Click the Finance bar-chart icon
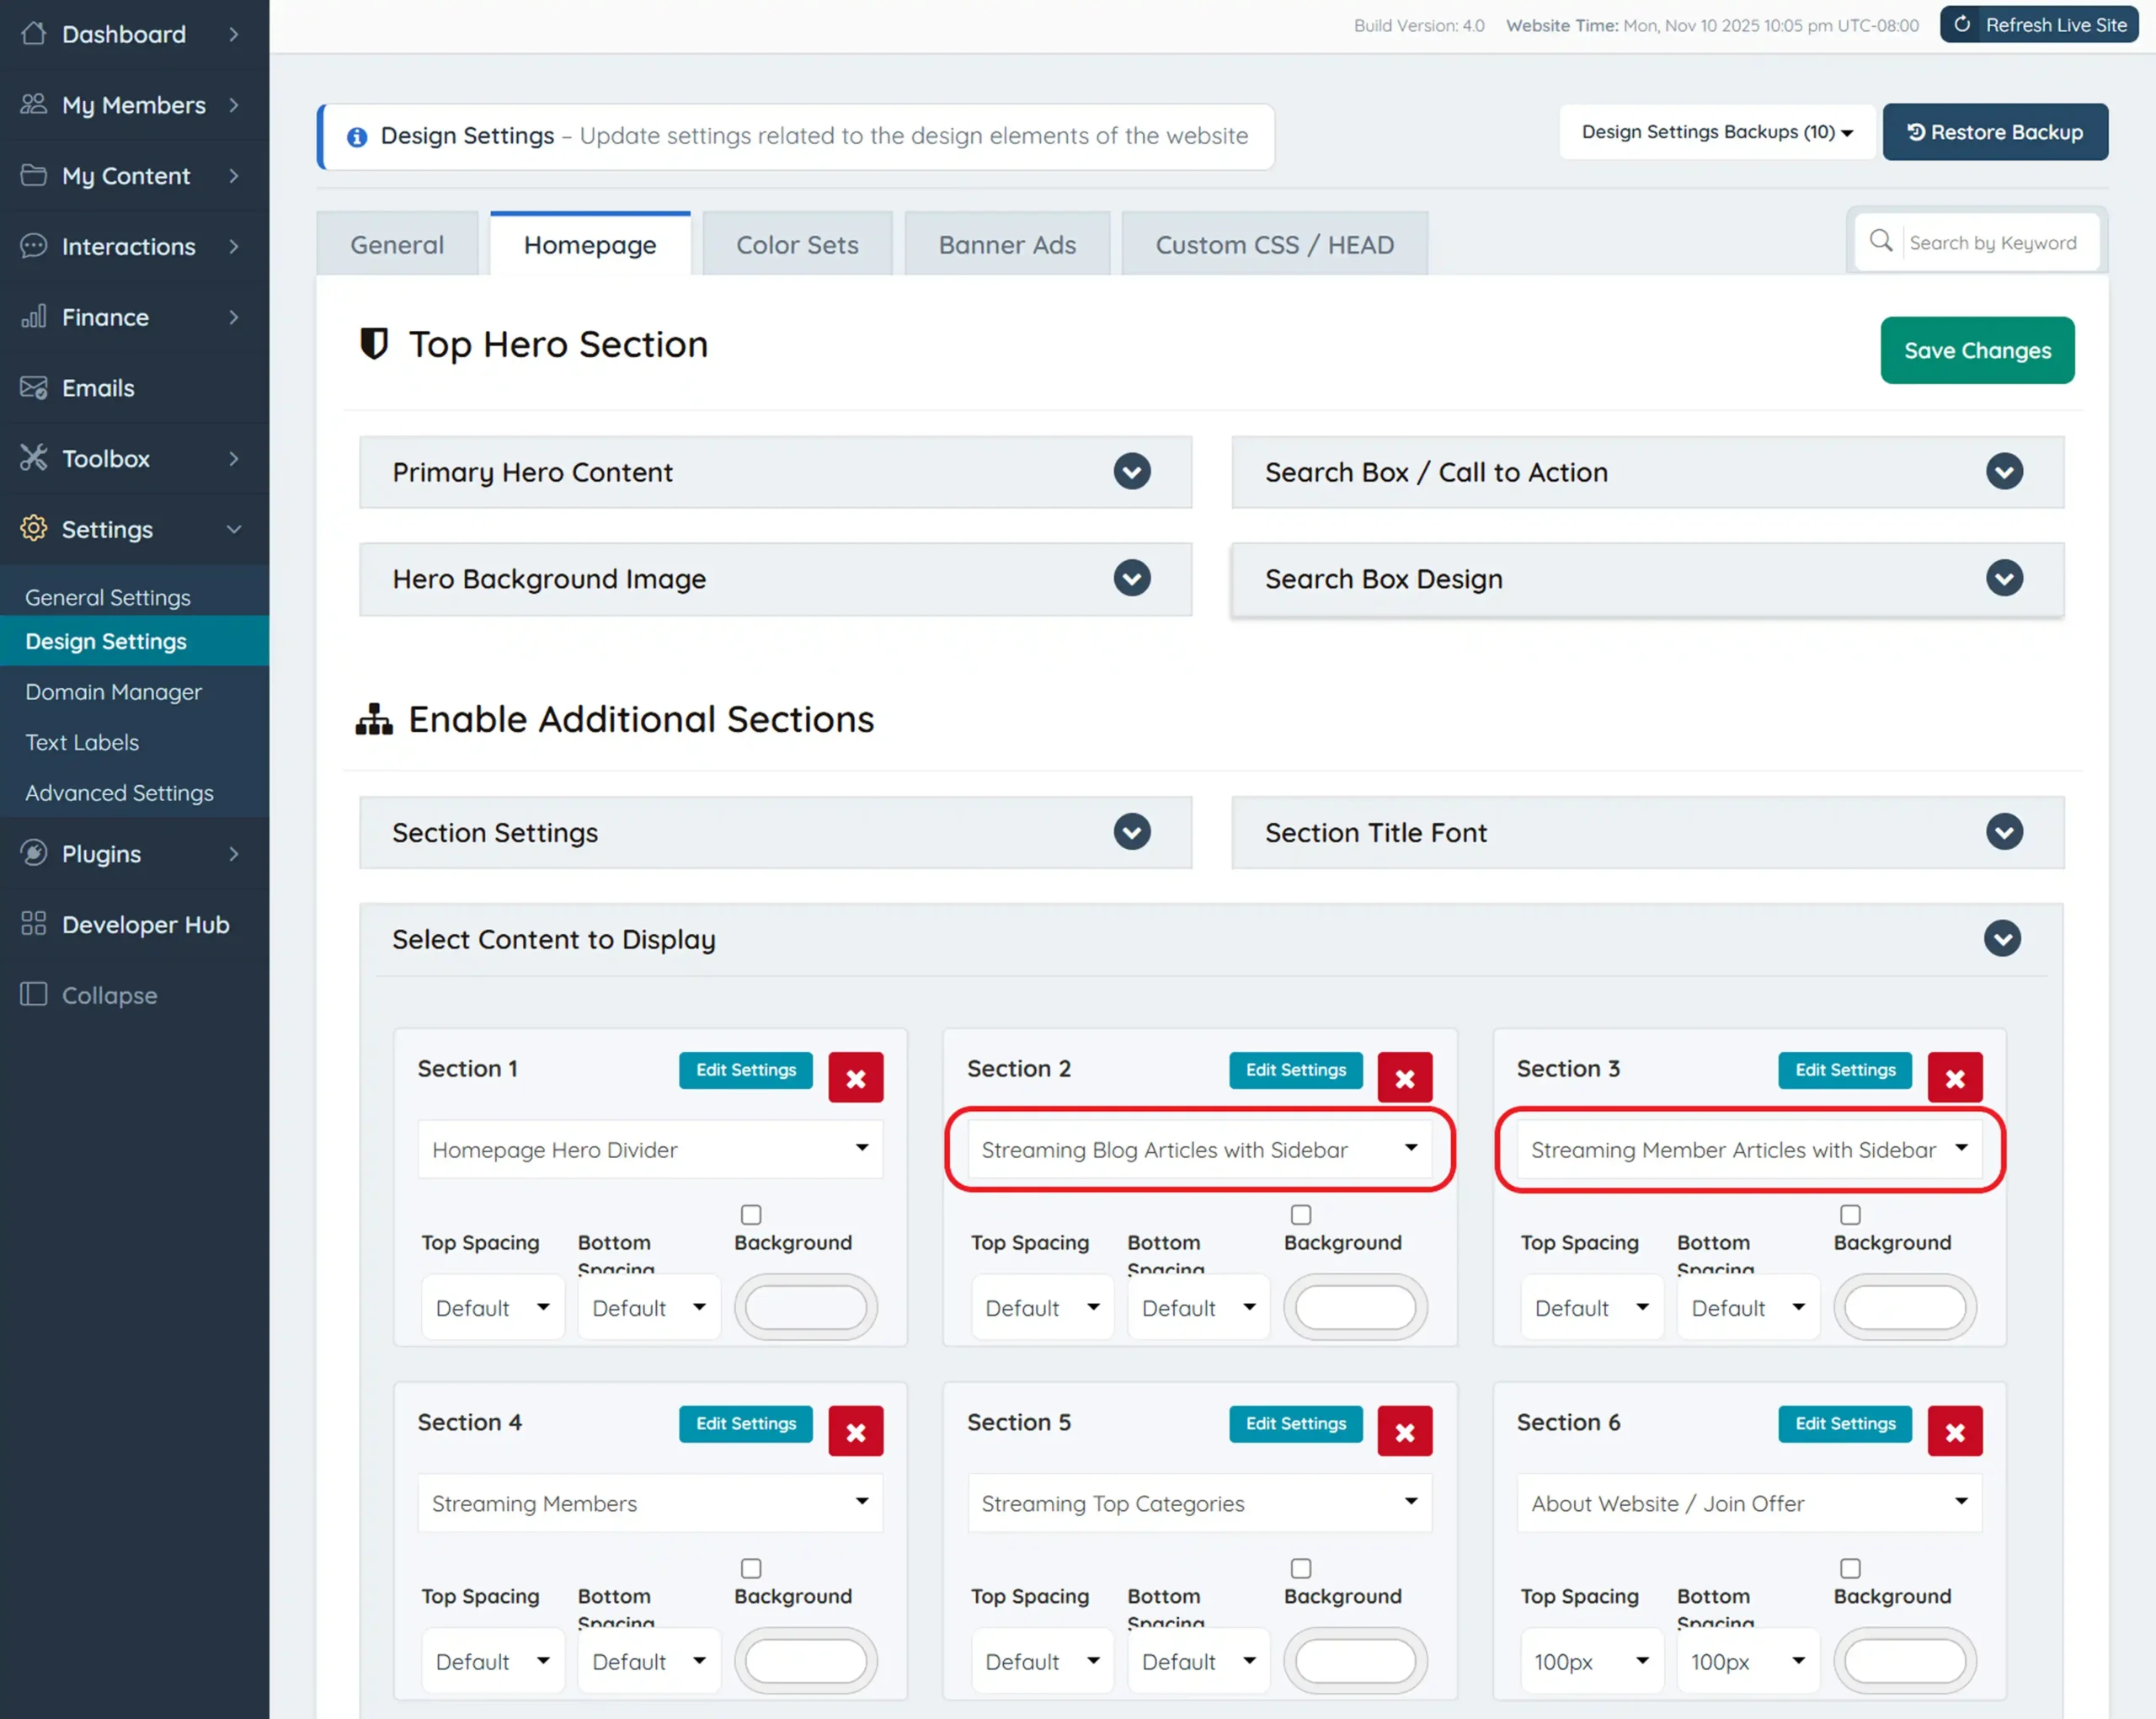Image resolution: width=2156 pixels, height=1719 pixels. pos(34,317)
